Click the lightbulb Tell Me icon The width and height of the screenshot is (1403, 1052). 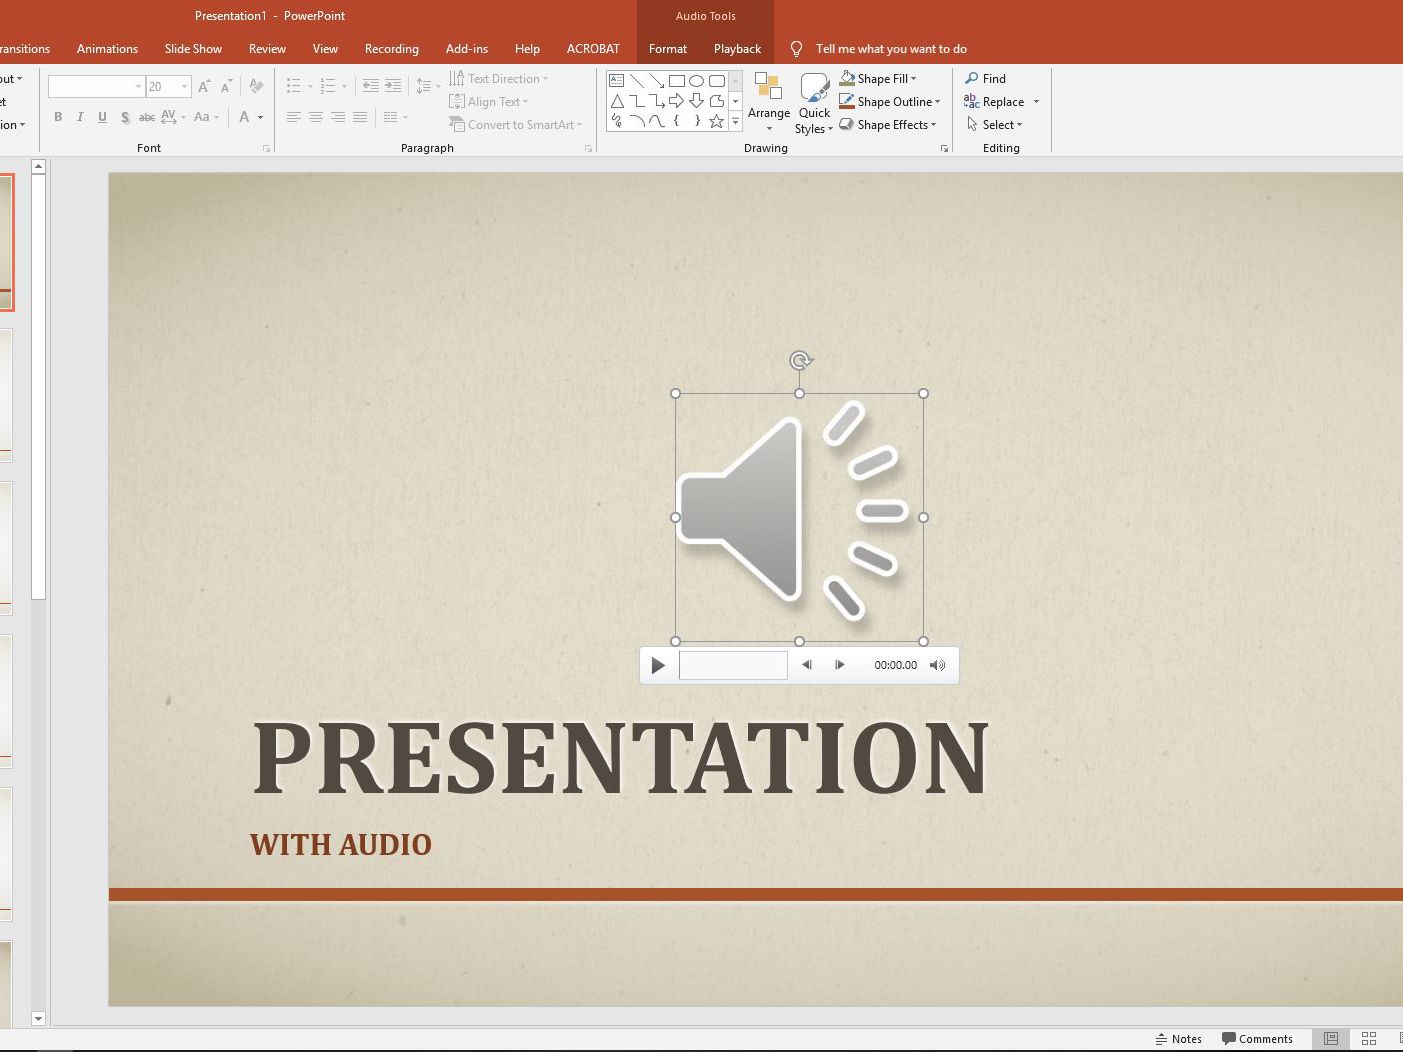click(x=796, y=49)
